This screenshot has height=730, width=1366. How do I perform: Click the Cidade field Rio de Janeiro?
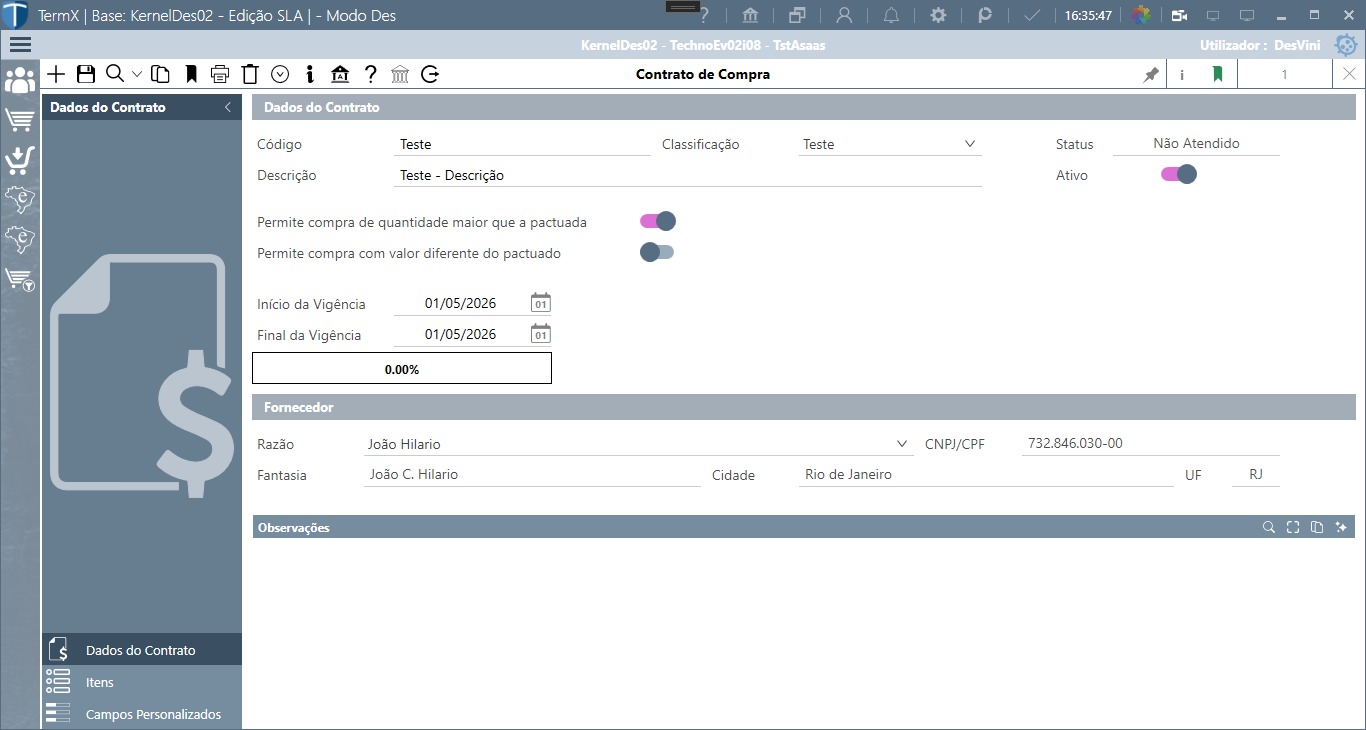[x=986, y=475]
